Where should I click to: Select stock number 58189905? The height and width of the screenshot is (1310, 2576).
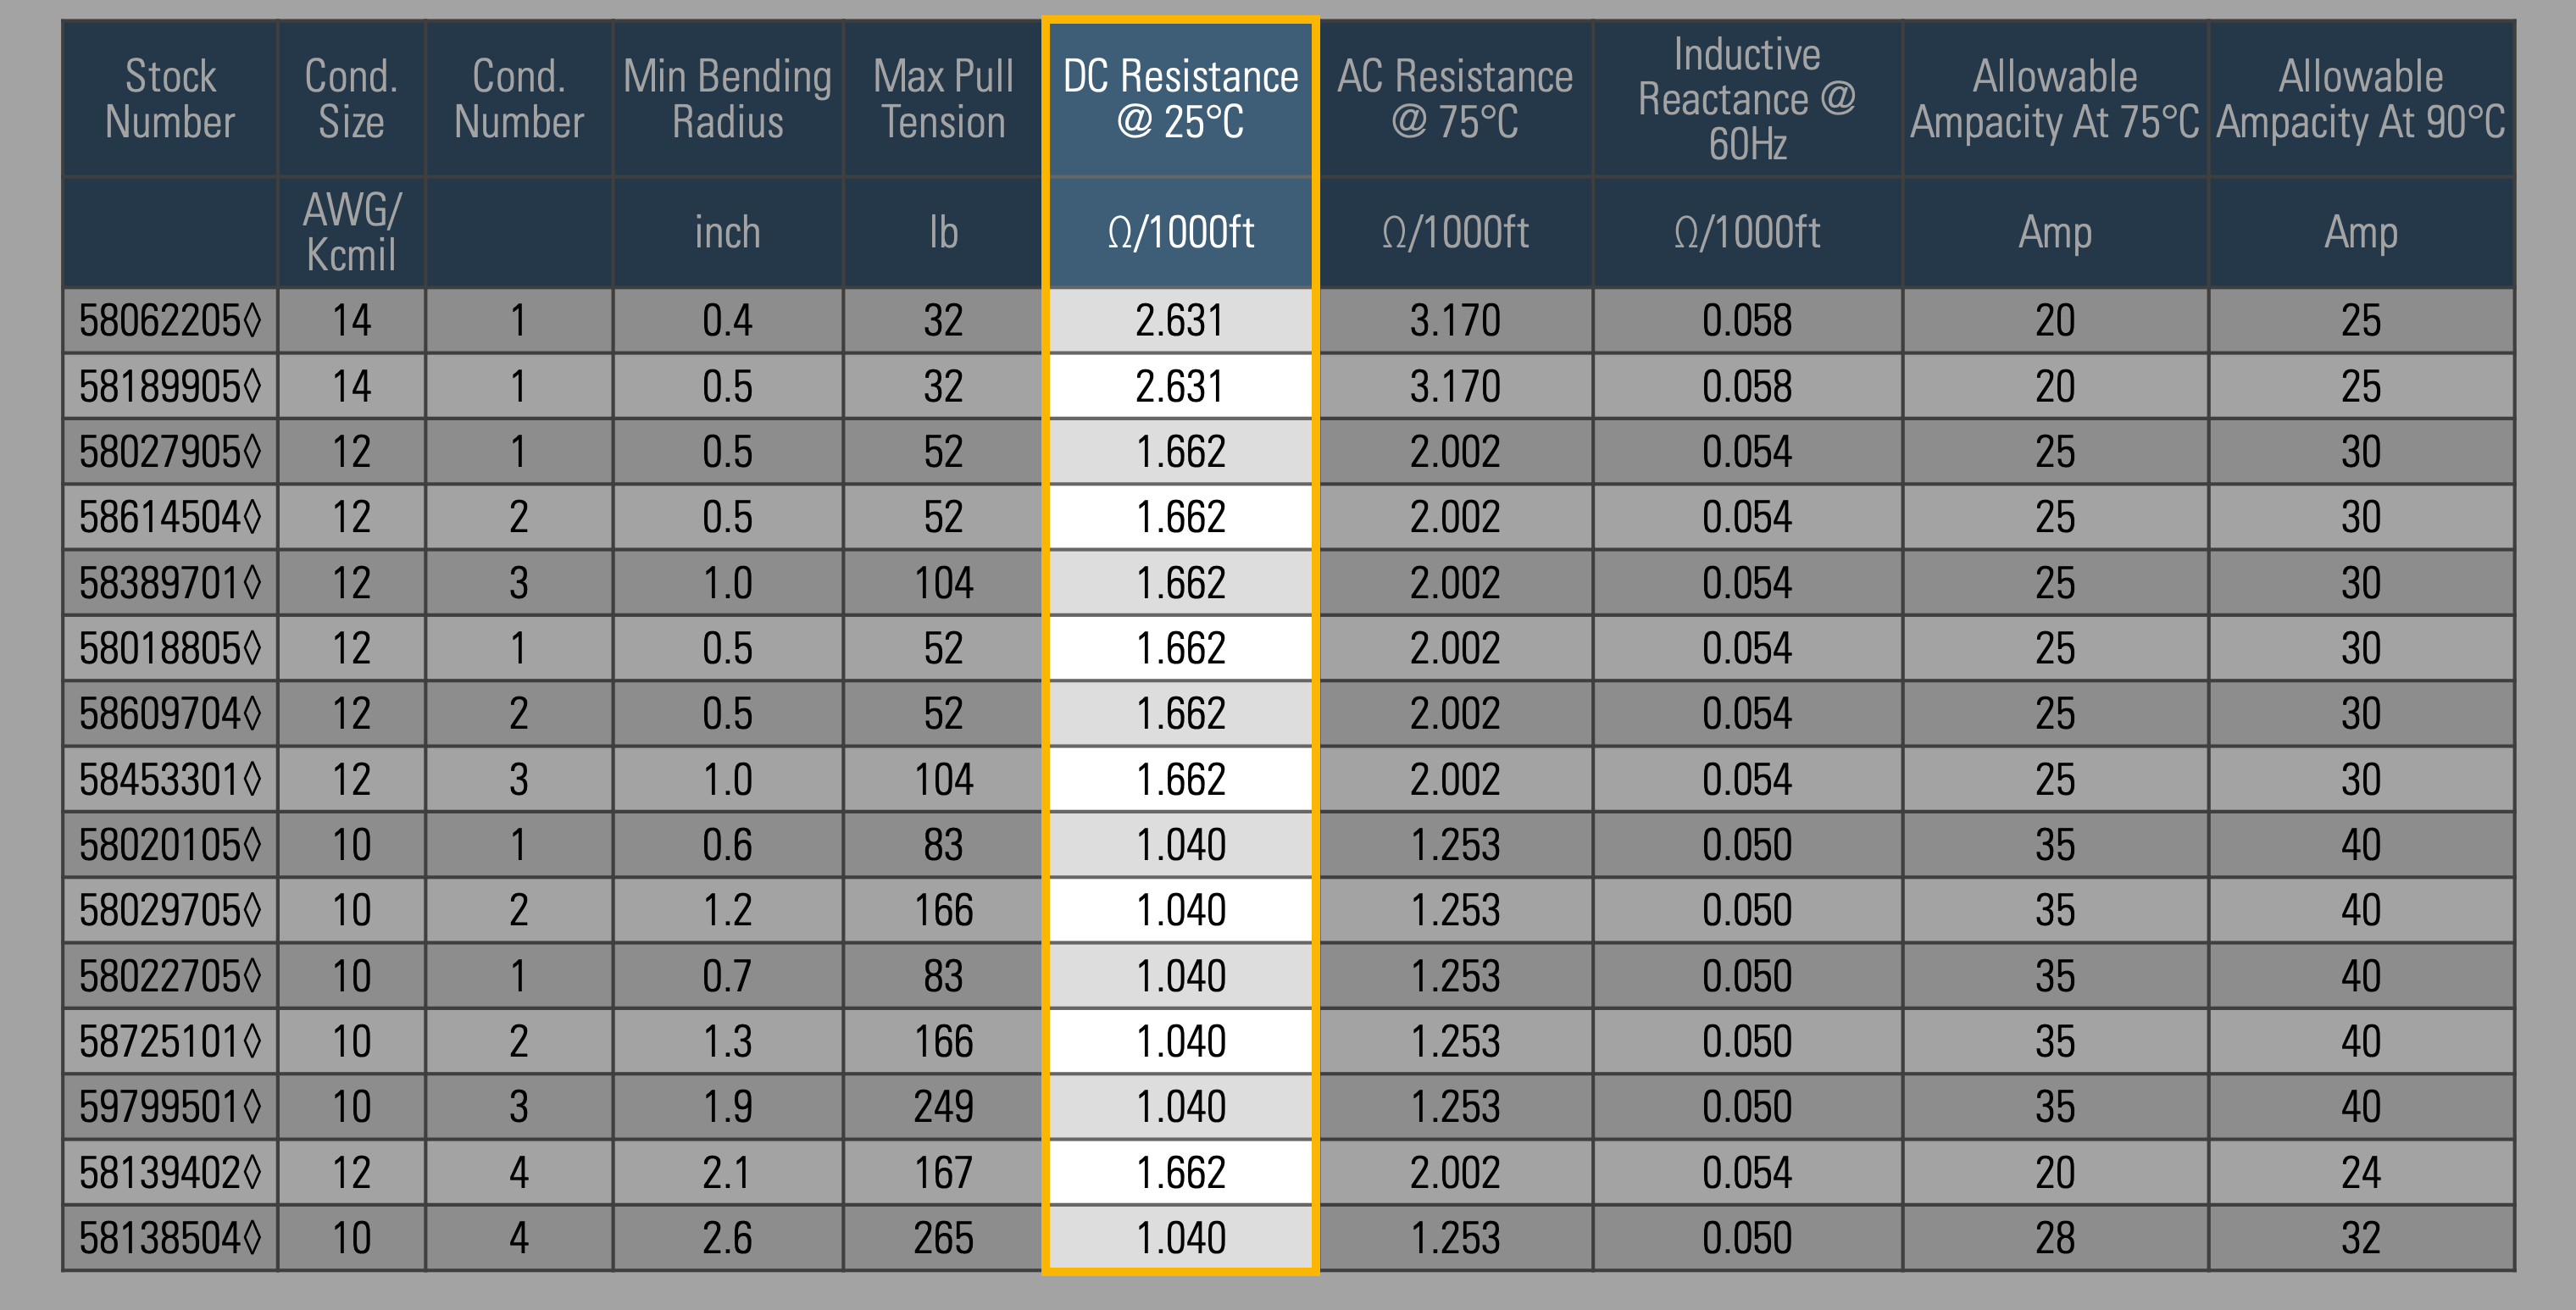170,386
